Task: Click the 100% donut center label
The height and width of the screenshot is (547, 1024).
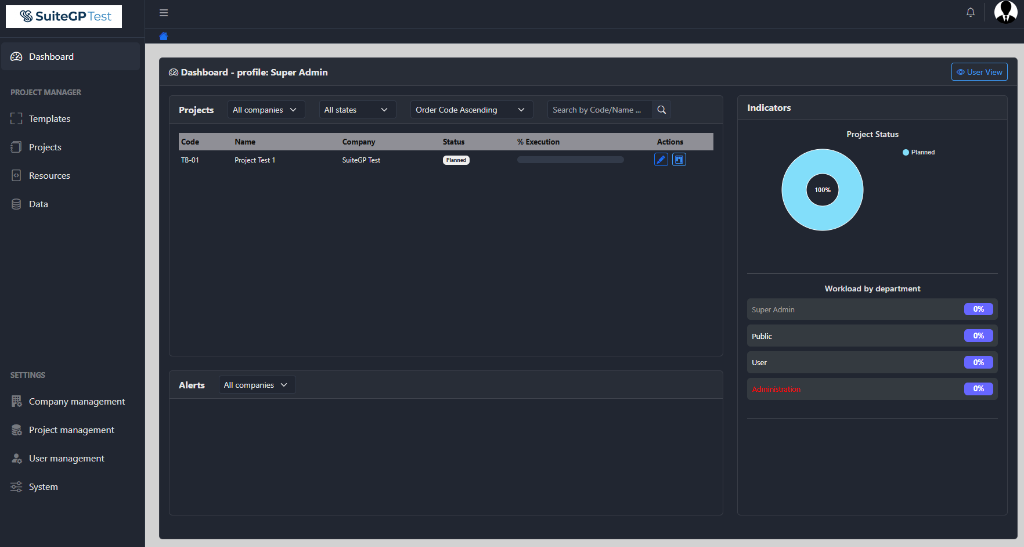Action: pos(822,190)
